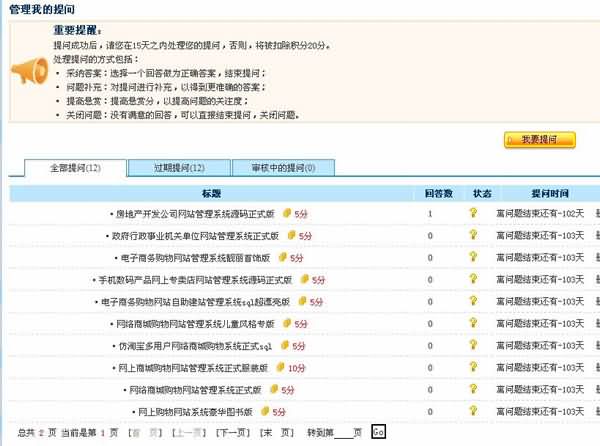Select the 审核中的提问(0) tab
Screen dimensions: 600x446
[283, 168]
